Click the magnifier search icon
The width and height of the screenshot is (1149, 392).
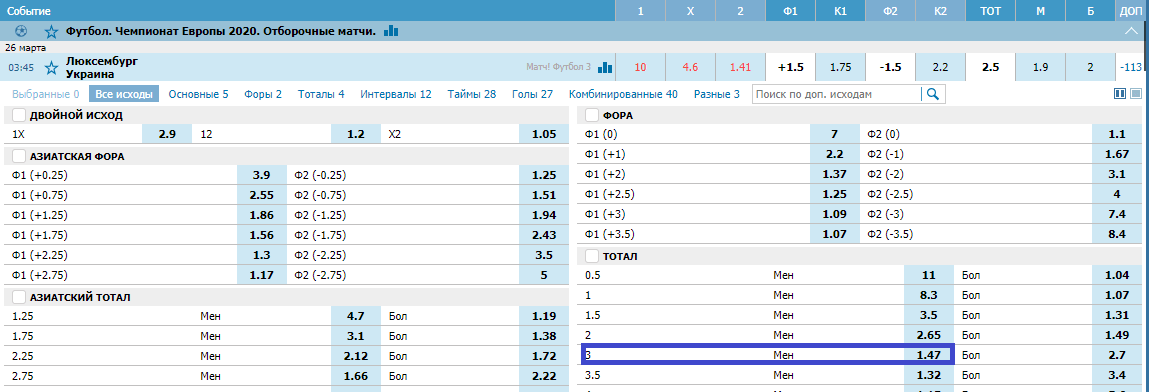[x=933, y=94]
